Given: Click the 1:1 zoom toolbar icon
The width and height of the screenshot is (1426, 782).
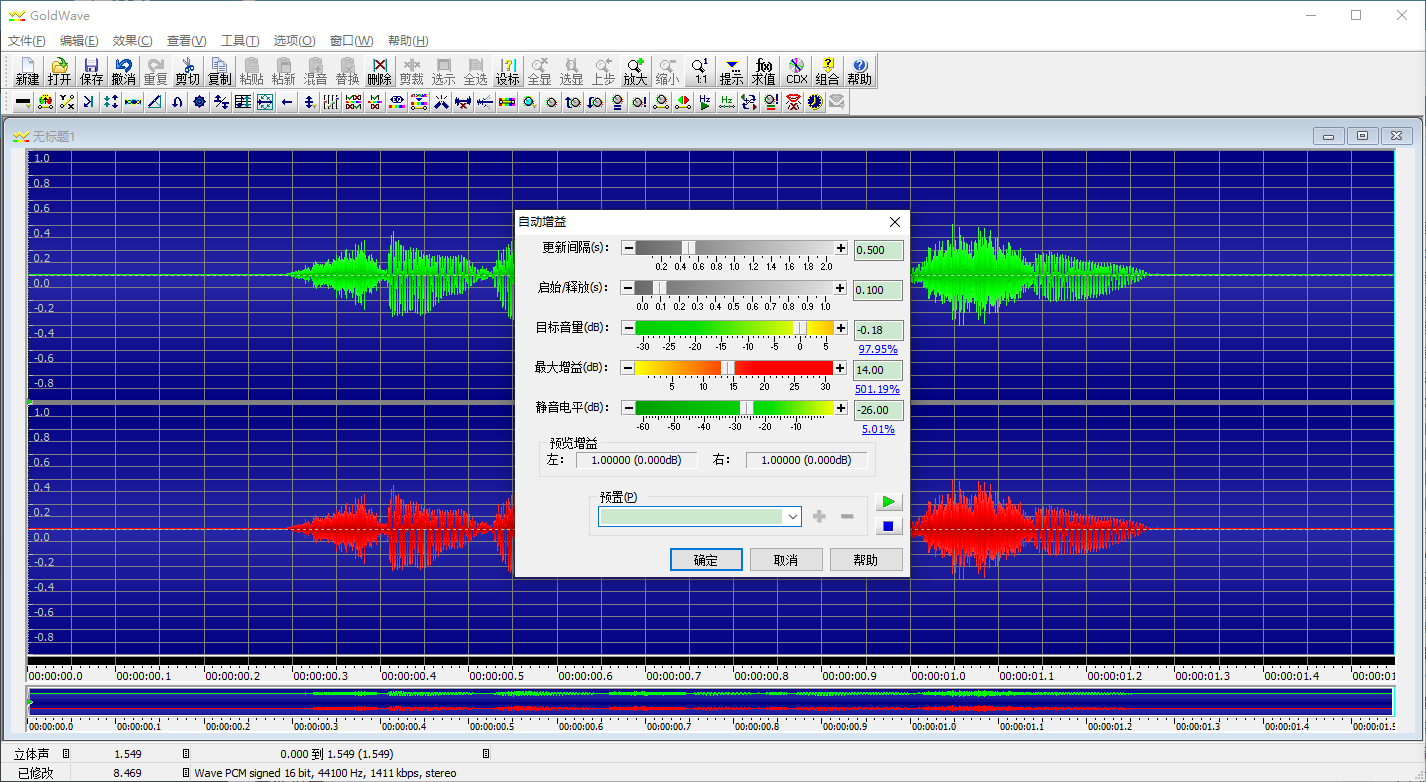Looking at the screenshot, I should coord(700,71).
